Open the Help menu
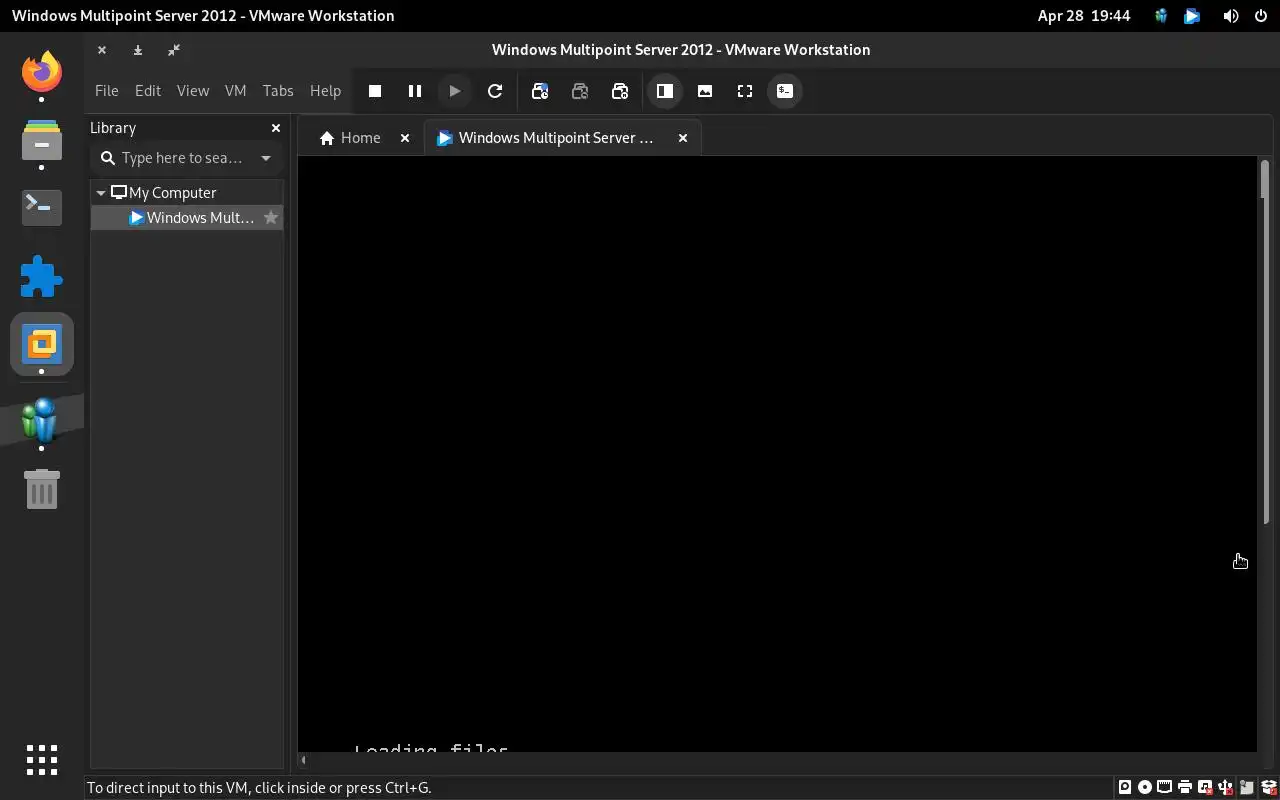This screenshot has width=1280, height=800. (325, 90)
